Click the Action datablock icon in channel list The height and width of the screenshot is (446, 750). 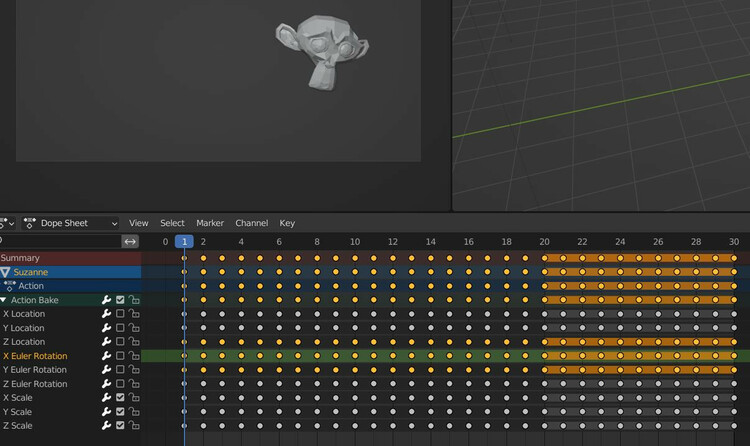coord(10,286)
